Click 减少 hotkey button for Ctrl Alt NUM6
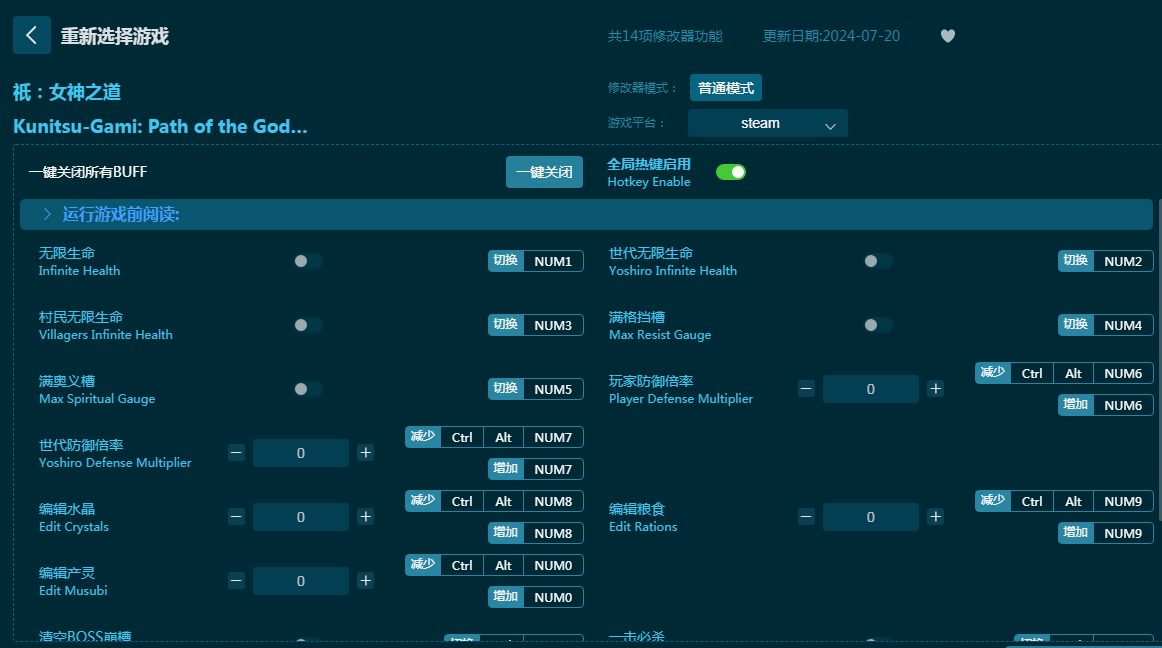Screen dimensions: 1162x648 pos(993,373)
